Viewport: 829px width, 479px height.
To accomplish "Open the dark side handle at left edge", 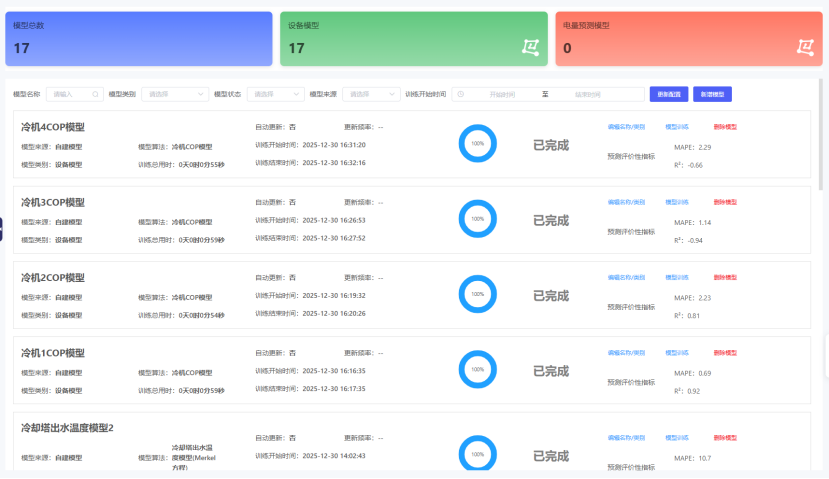I will click(1, 229).
